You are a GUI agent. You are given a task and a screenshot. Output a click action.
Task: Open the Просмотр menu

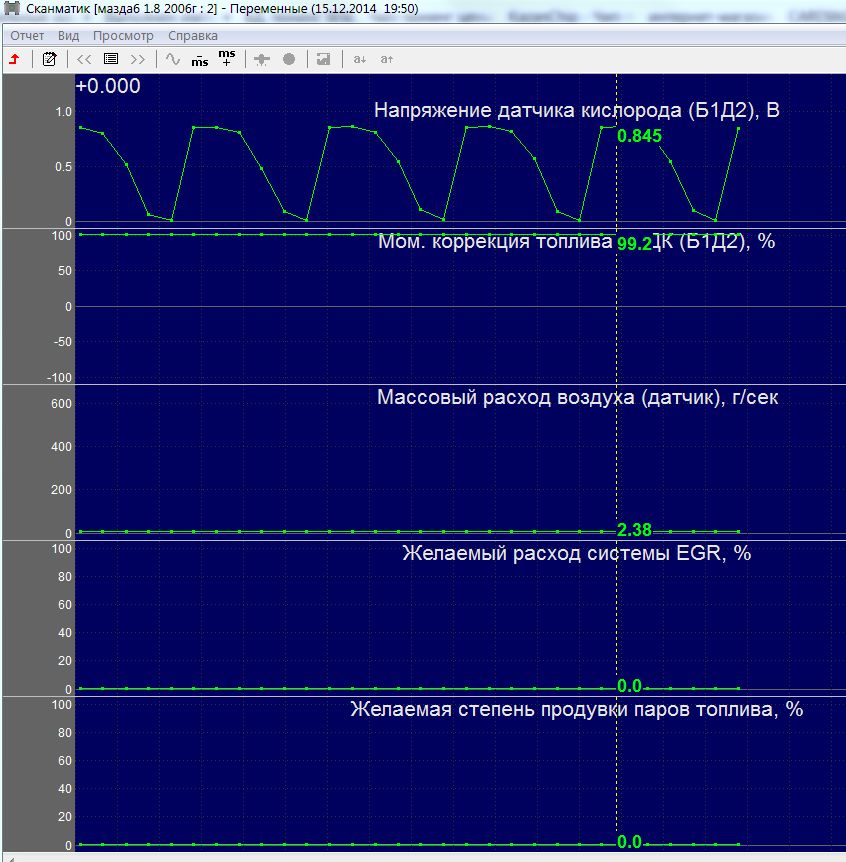pyautogui.click(x=123, y=35)
